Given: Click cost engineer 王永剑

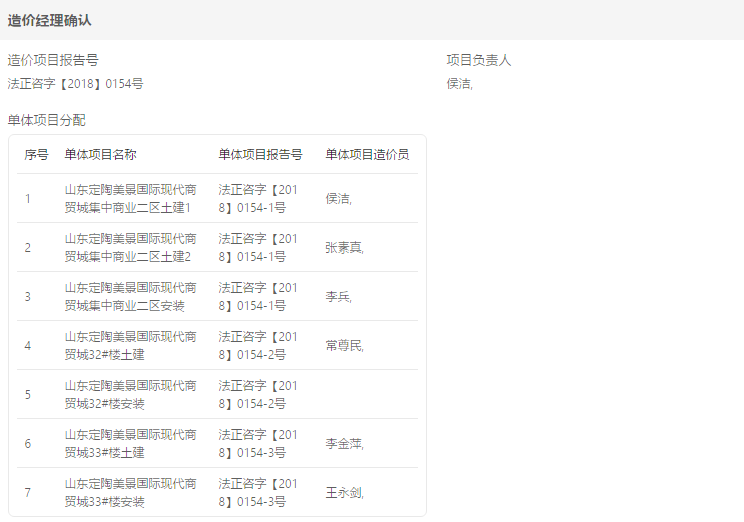Looking at the screenshot, I should coord(344,493).
